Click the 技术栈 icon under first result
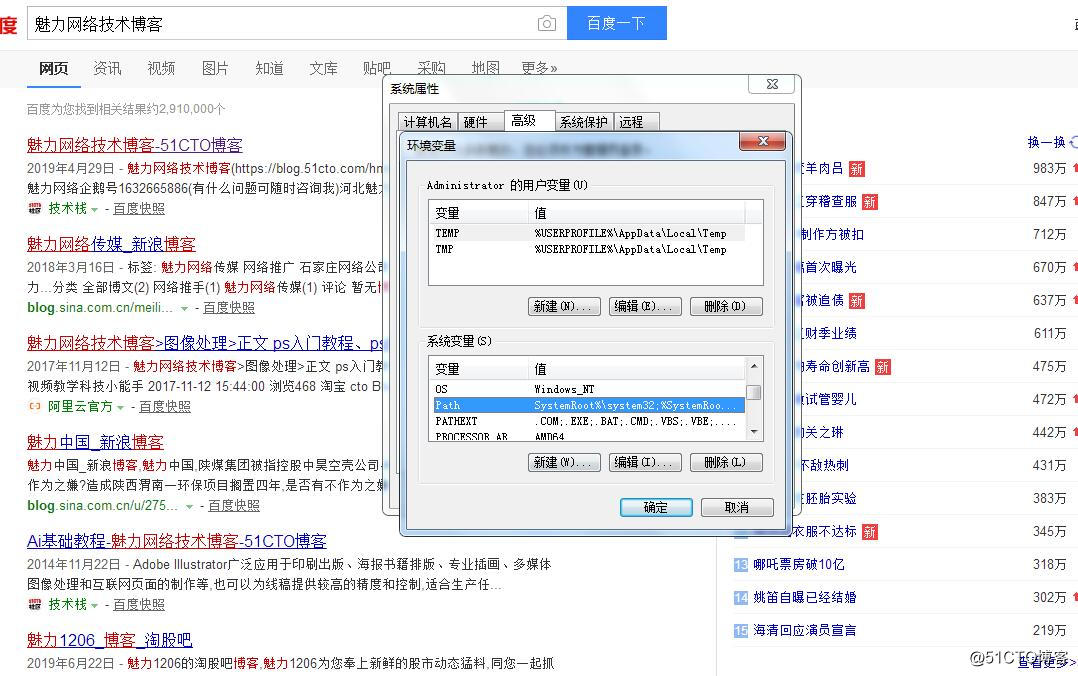This screenshot has width=1078, height=676. click(34, 208)
